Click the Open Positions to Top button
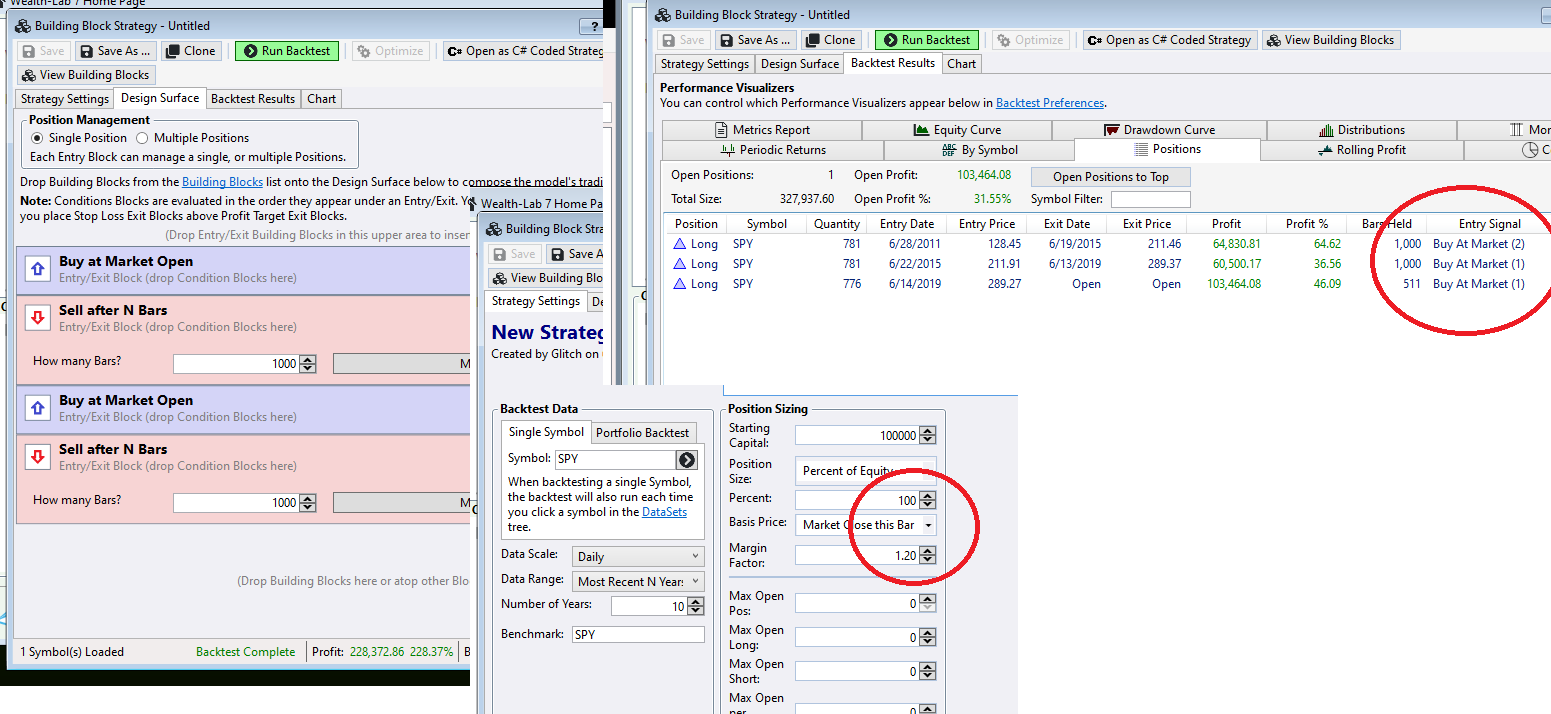Image resolution: width=1551 pixels, height=714 pixels. coord(1110,177)
